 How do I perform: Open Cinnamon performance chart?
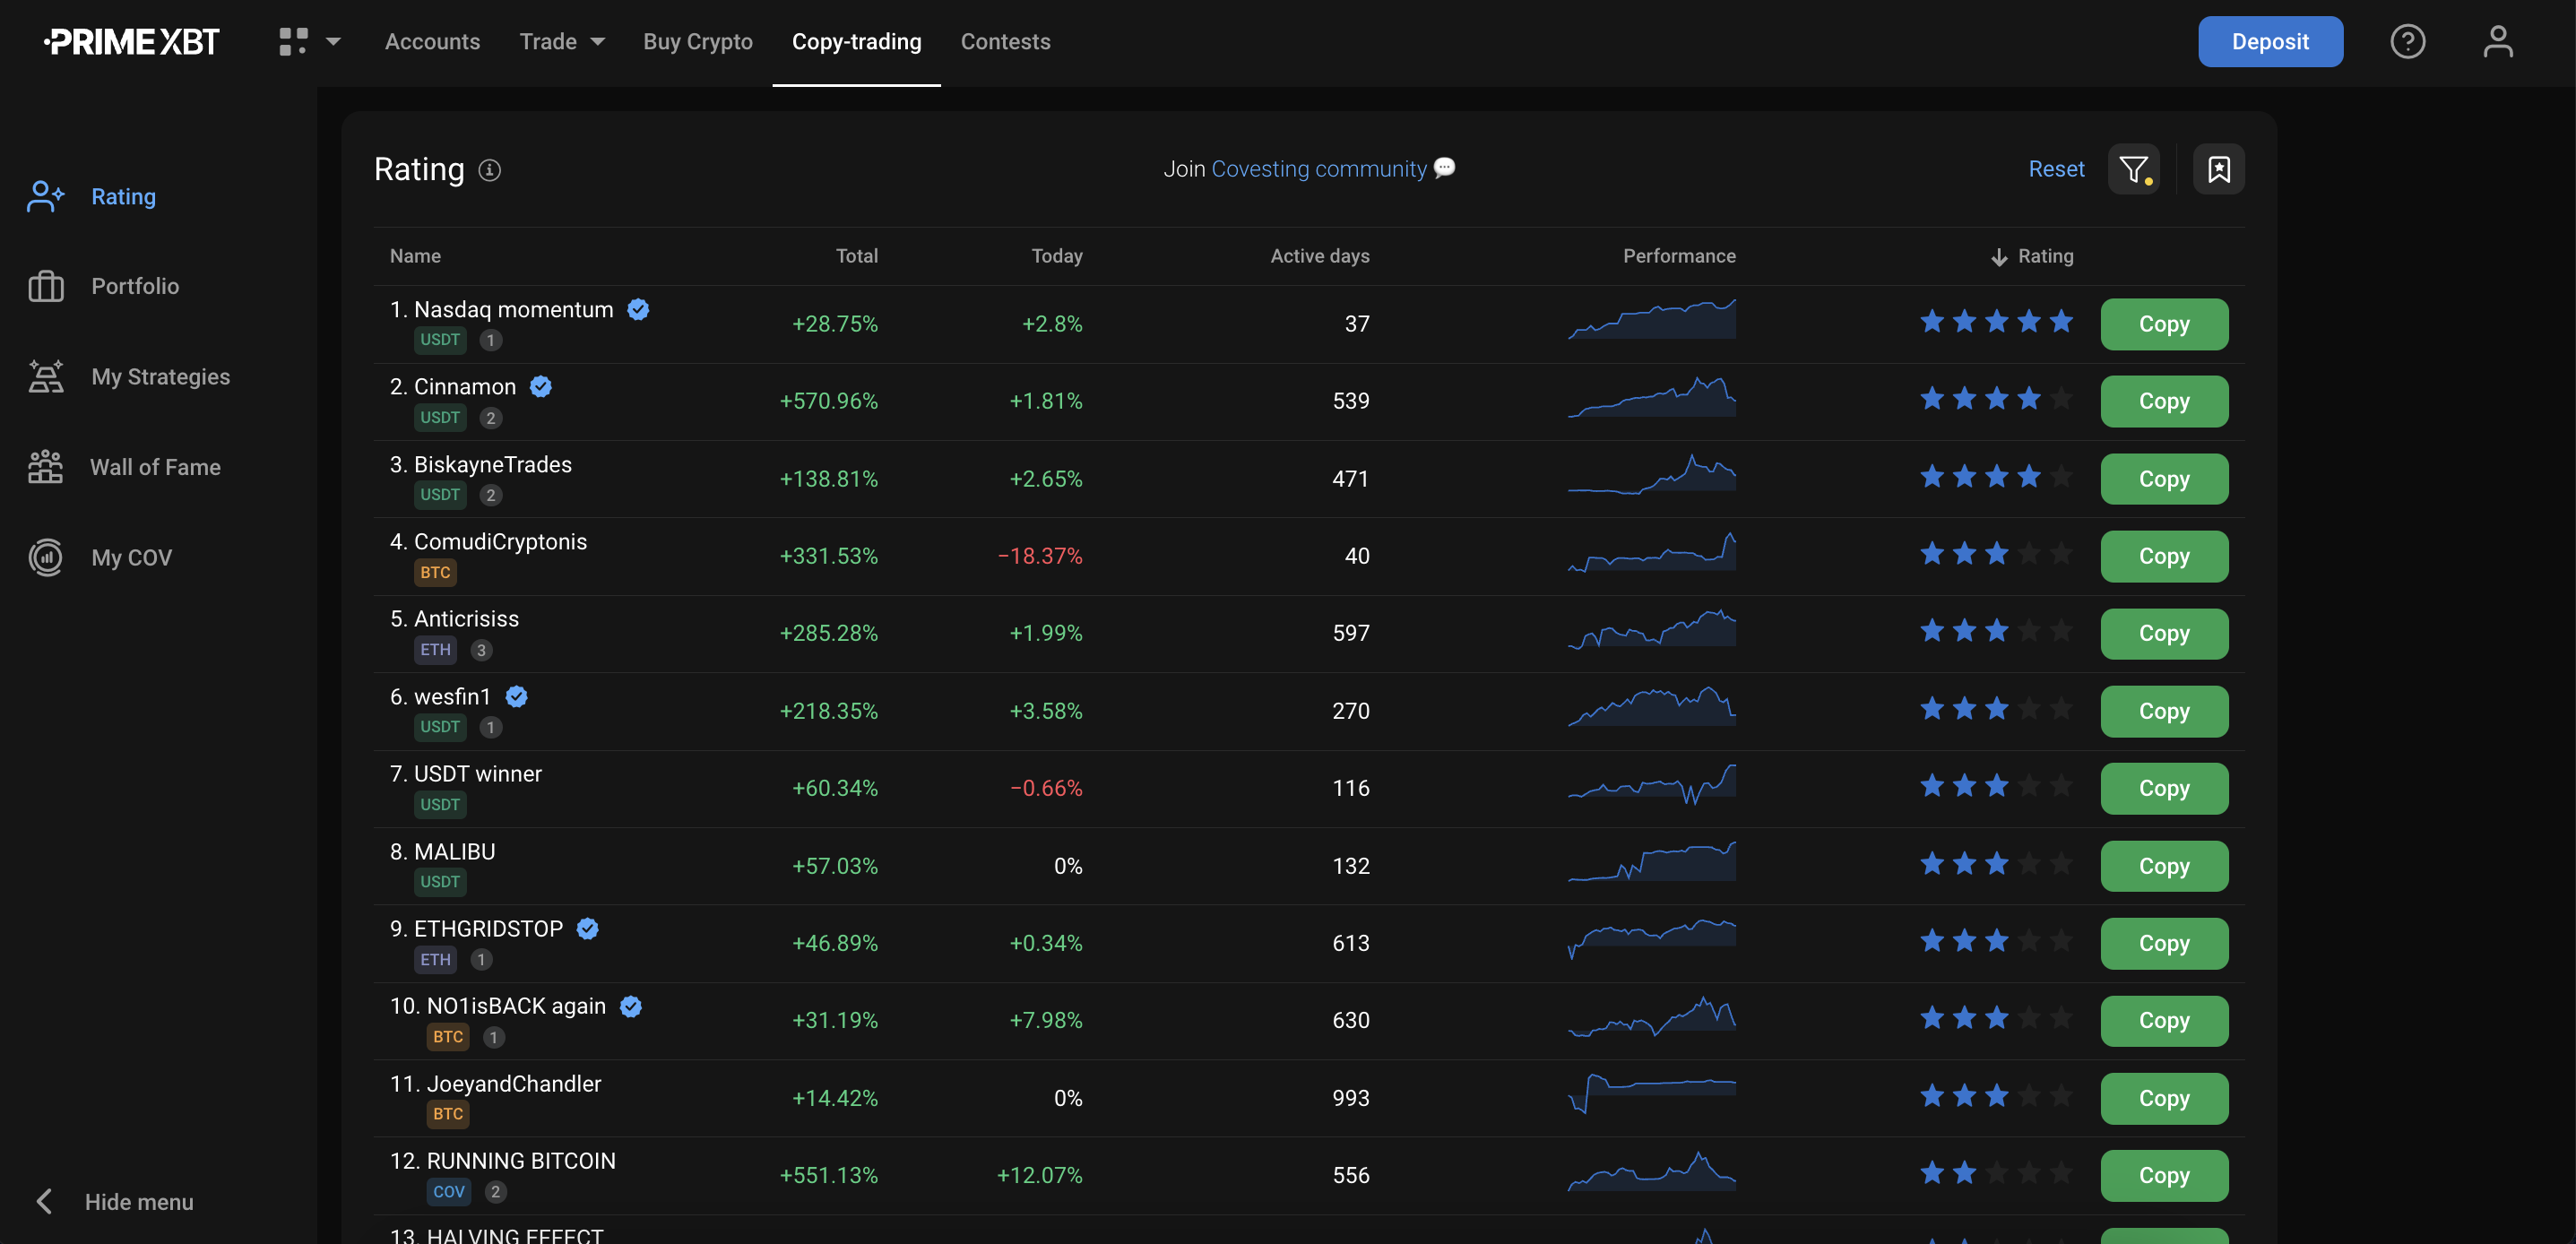pos(1651,396)
